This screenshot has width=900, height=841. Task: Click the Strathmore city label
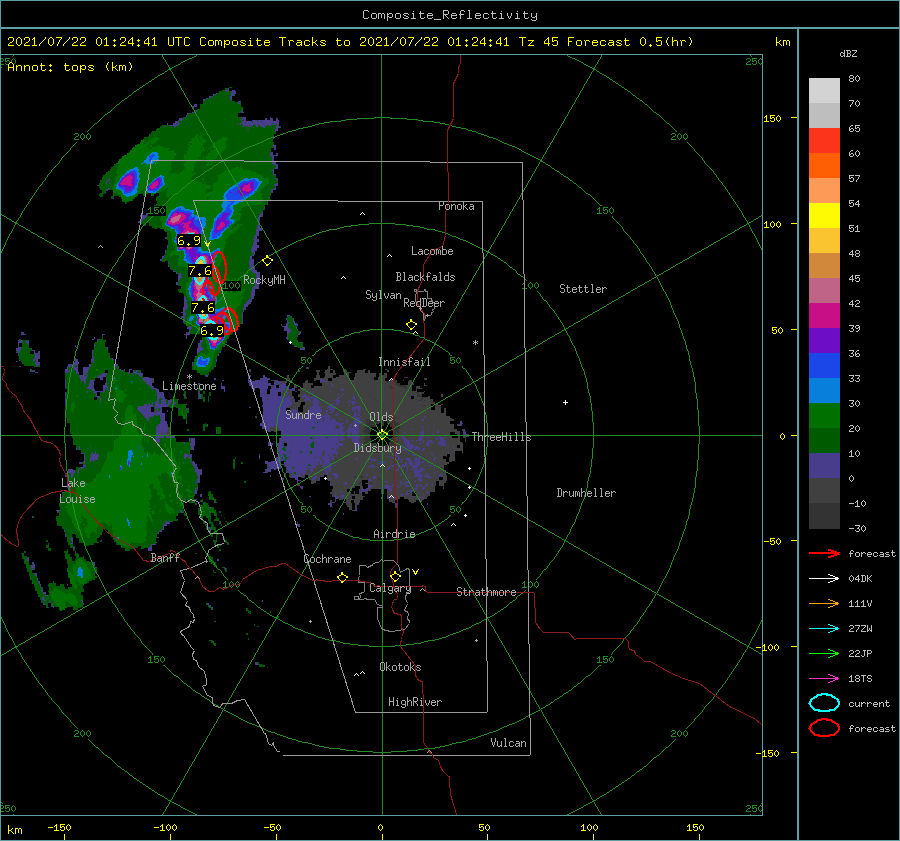486,592
